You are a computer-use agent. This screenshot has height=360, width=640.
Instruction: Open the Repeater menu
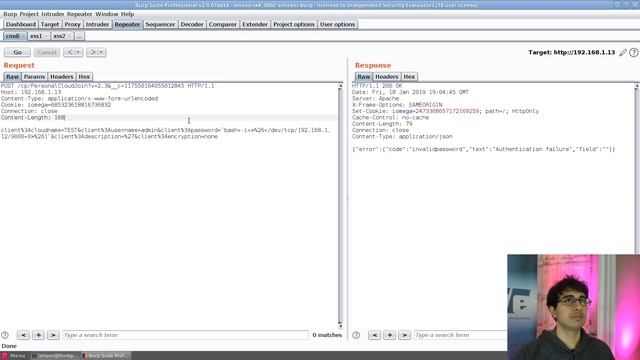pyautogui.click(x=80, y=14)
